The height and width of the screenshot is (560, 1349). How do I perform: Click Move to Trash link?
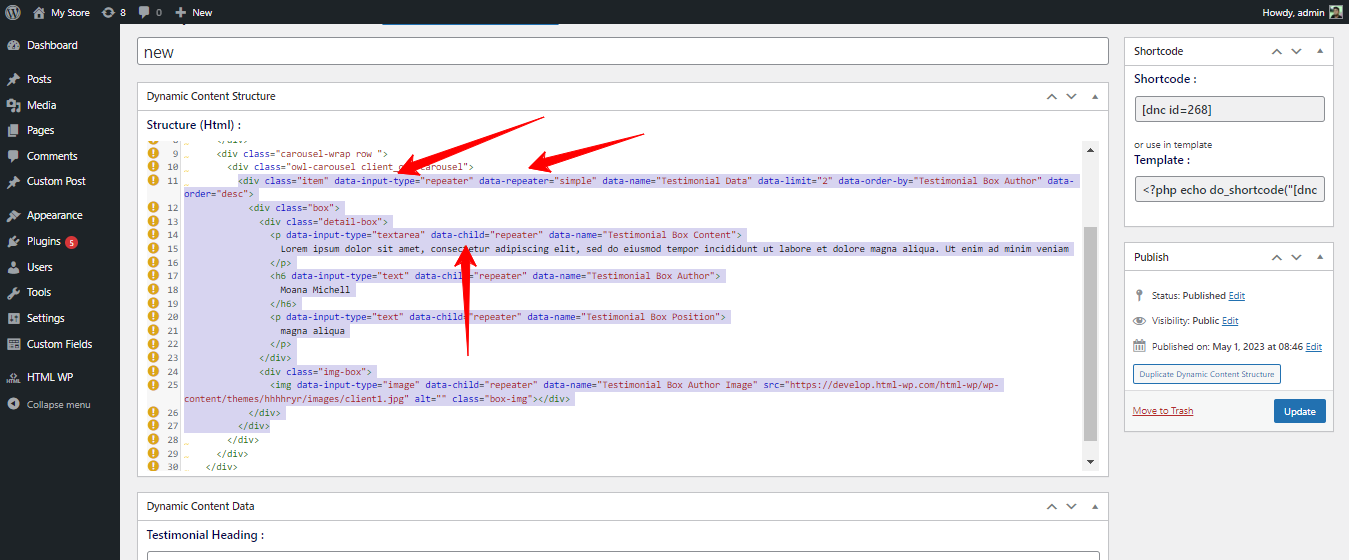[1163, 411]
